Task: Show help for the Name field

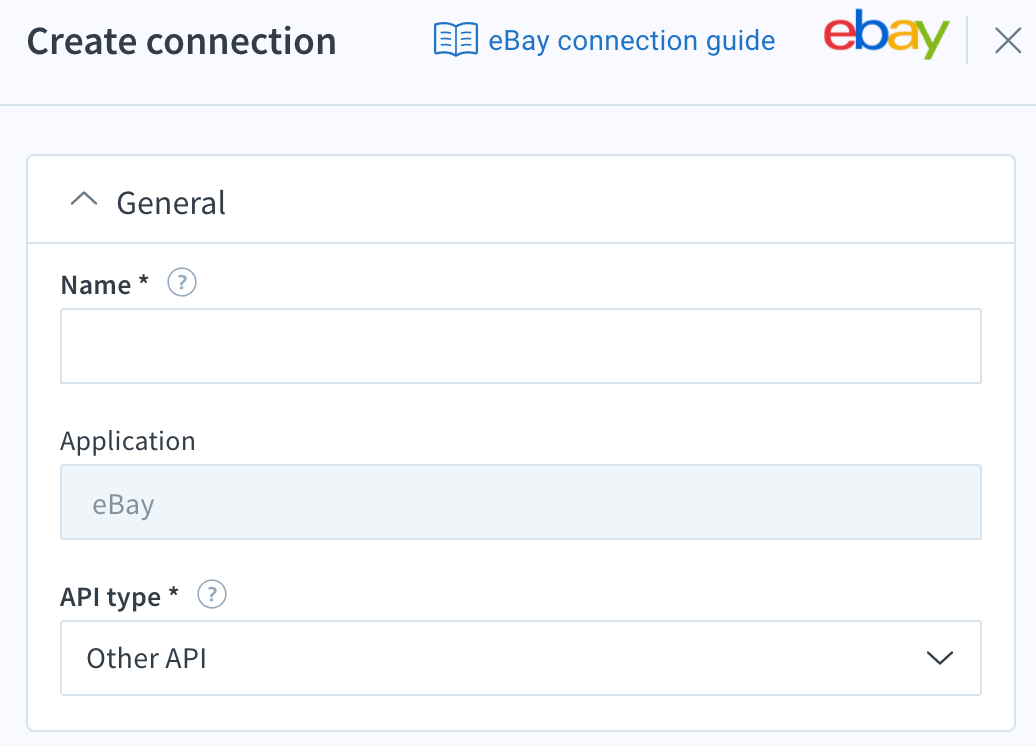Action: [x=182, y=283]
